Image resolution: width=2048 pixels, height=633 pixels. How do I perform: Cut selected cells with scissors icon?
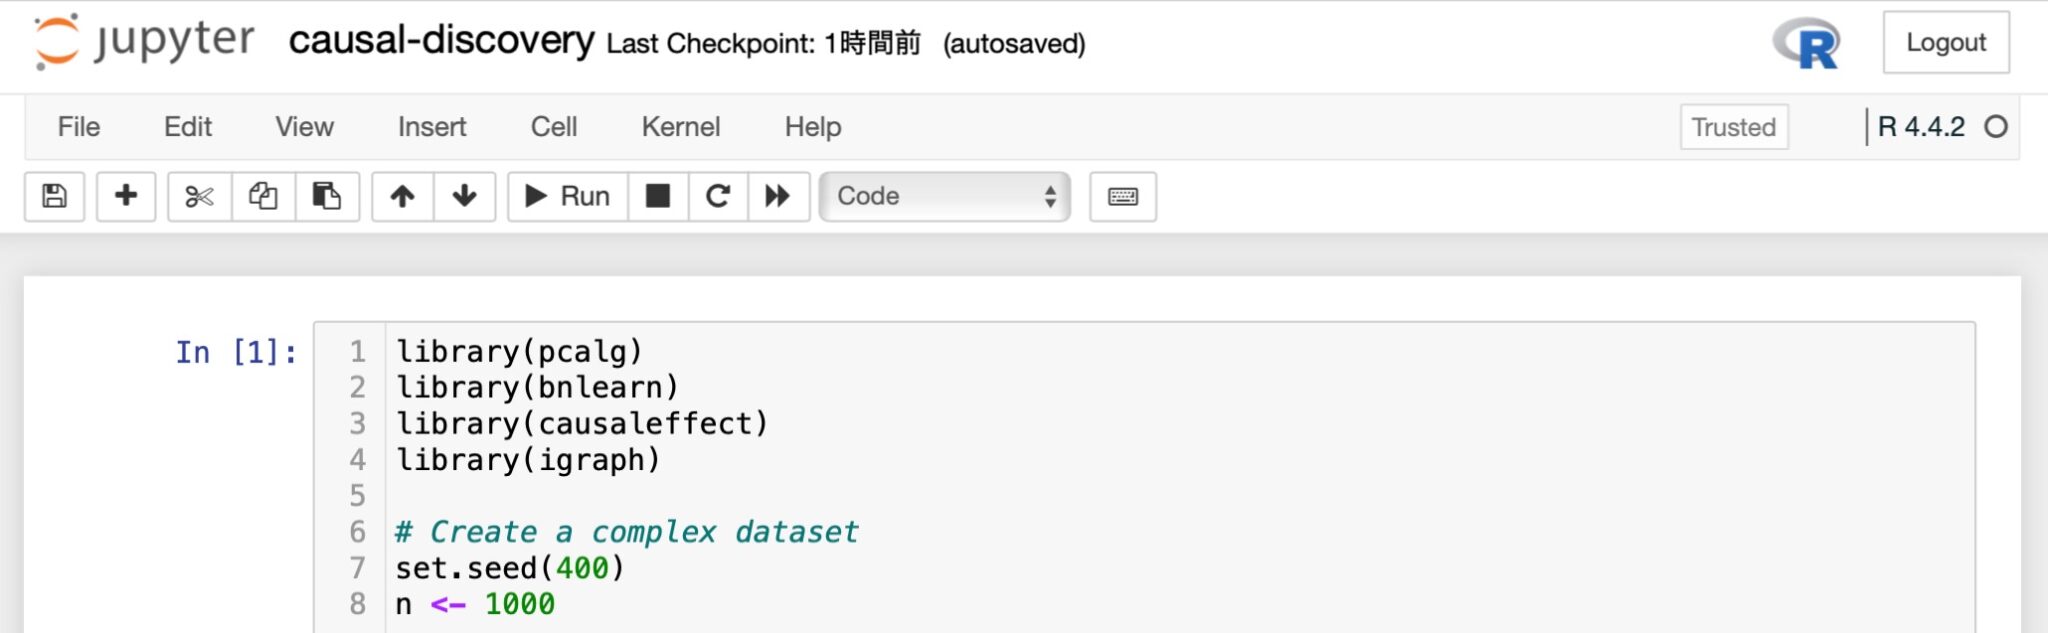click(199, 196)
